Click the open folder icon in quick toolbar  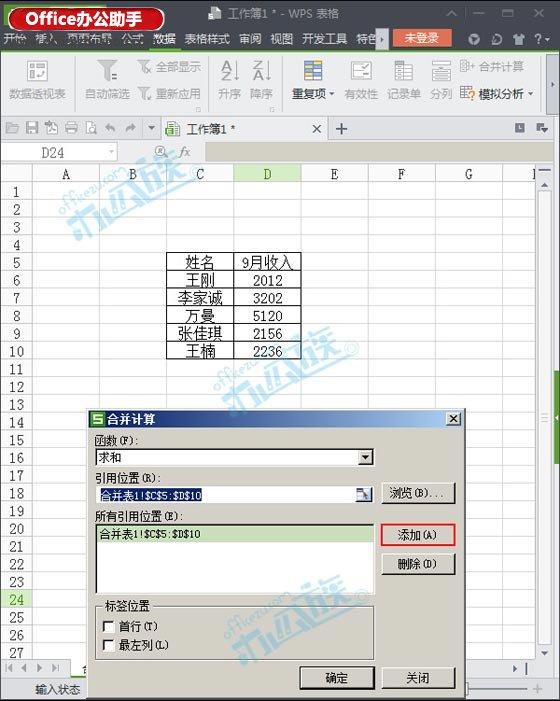(x=12, y=128)
